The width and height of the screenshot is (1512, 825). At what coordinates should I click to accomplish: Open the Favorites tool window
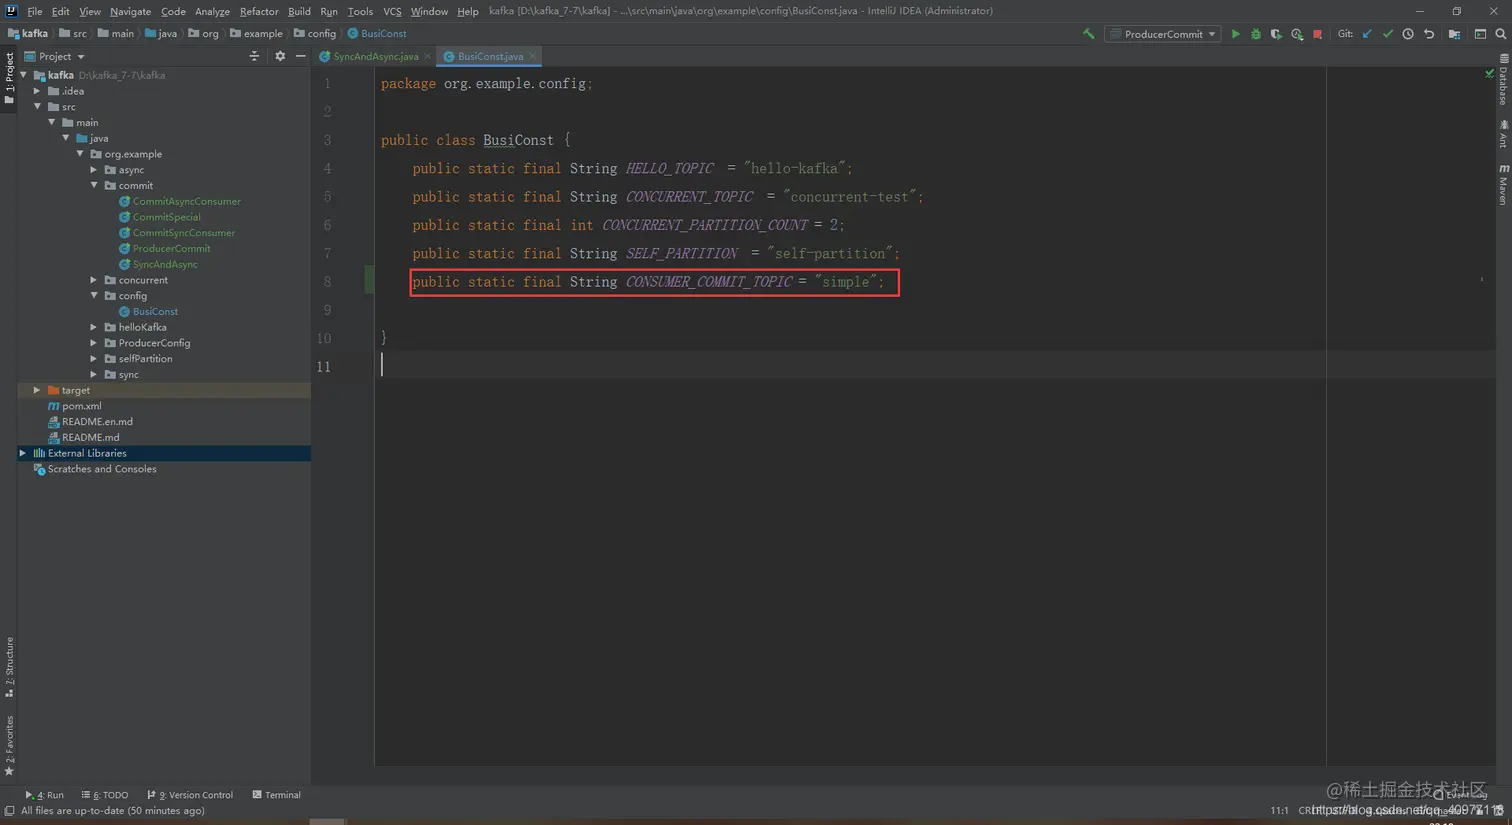tap(9, 746)
